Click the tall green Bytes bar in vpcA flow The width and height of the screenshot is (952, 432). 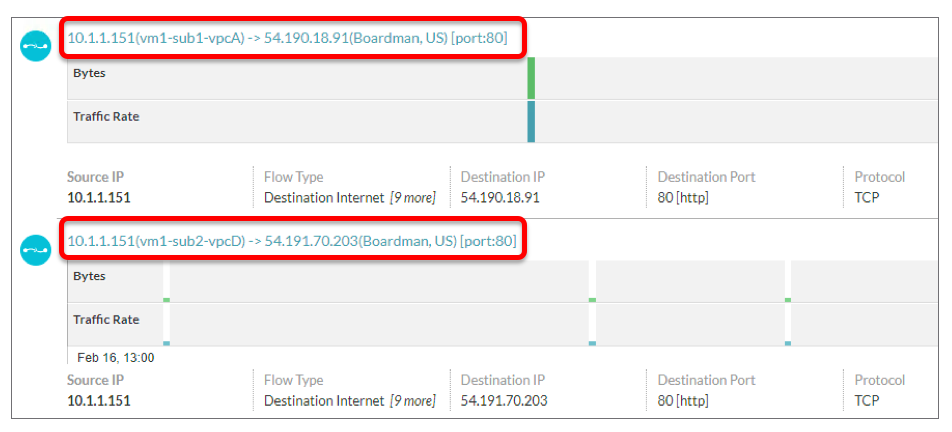click(531, 78)
